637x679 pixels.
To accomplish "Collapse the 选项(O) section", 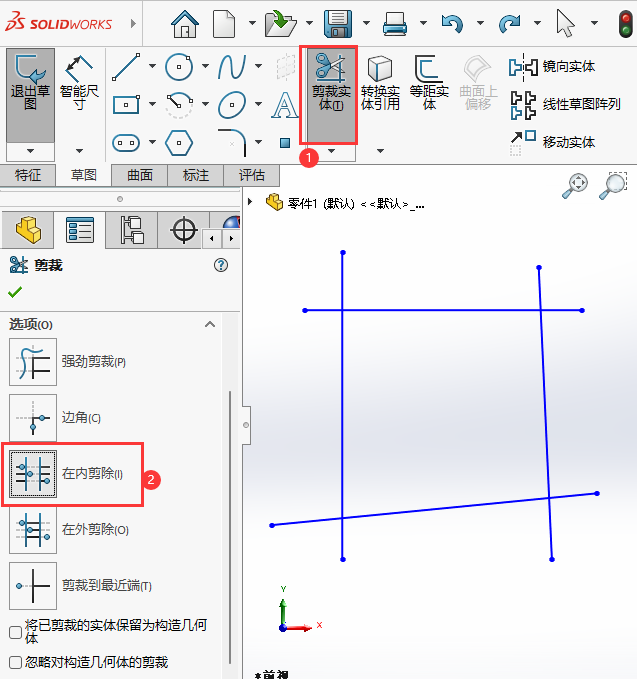I will click(x=210, y=324).
